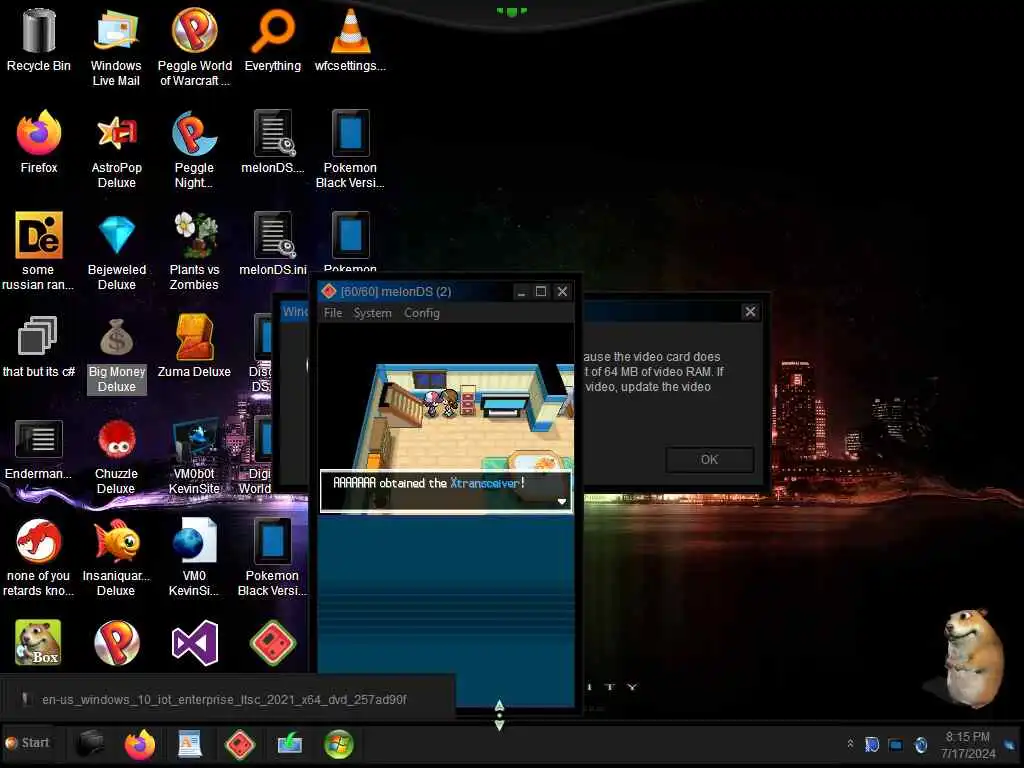The image size is (1024, 768).
Task: Click the blue monitor tray icon
Action: point(895,744)
